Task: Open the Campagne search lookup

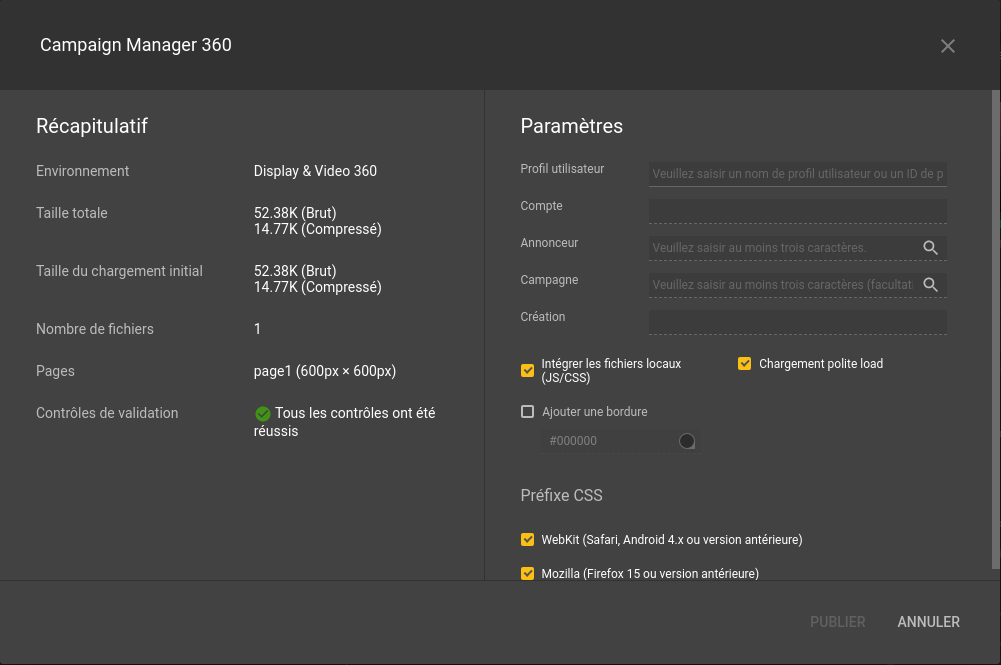Action: coord(930,285)
